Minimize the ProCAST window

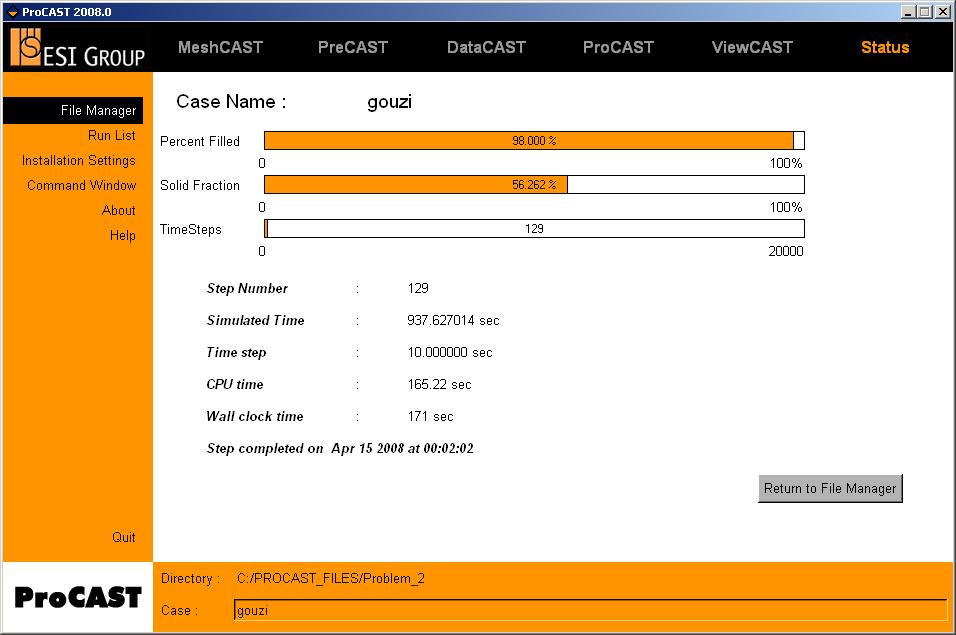coord(908,12)
